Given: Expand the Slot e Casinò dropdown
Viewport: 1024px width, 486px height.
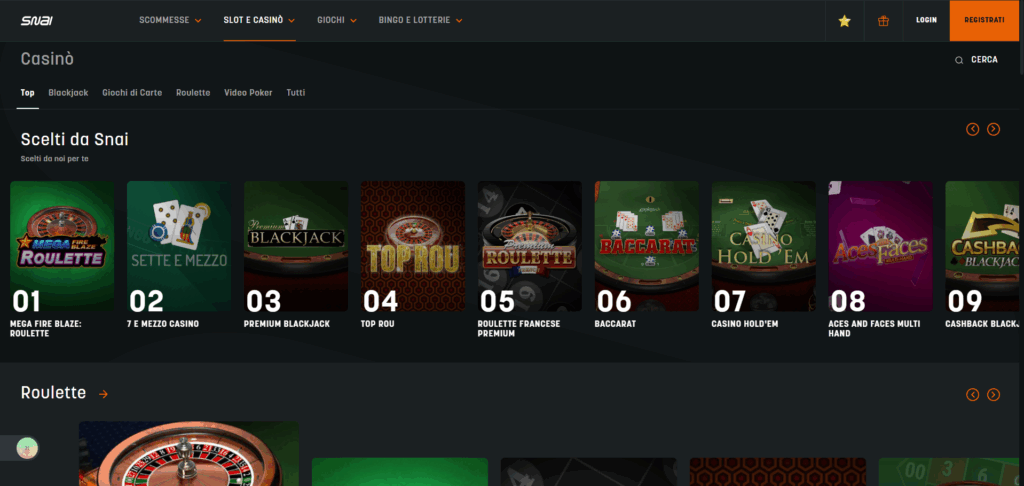Looking at the screenshot, I should click(x=259, y=20).
